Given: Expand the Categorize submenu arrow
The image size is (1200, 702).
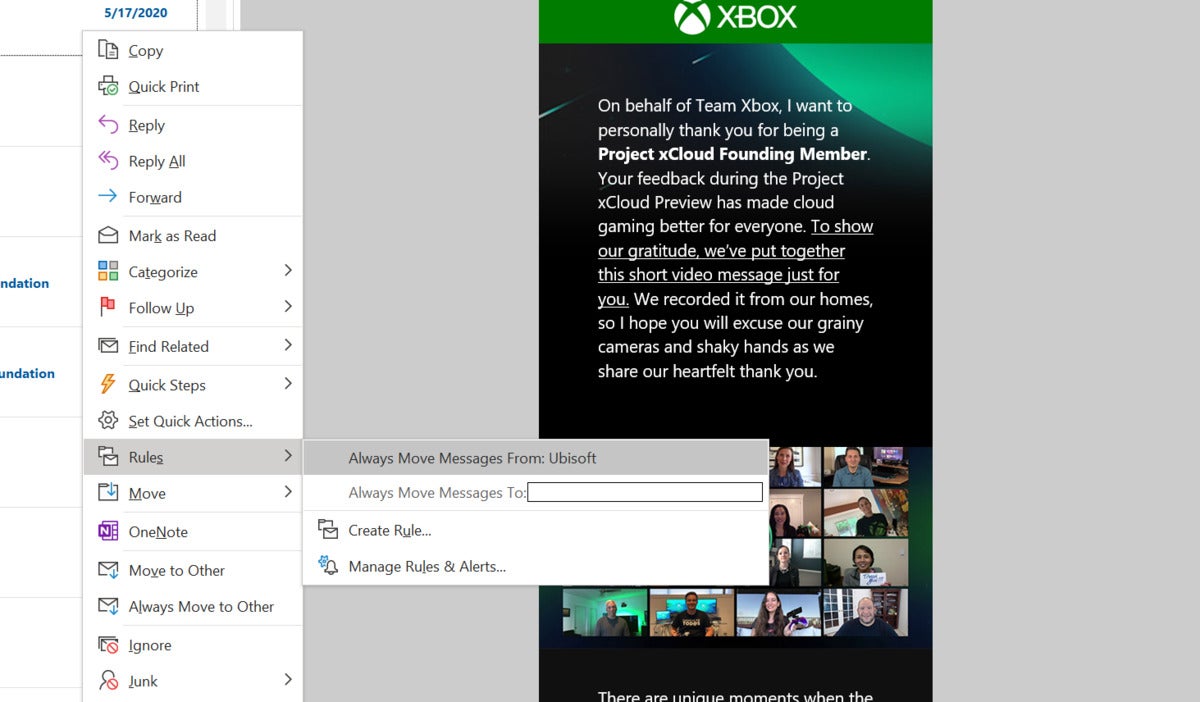Looking at the screenshot, I should coord(288,271).
